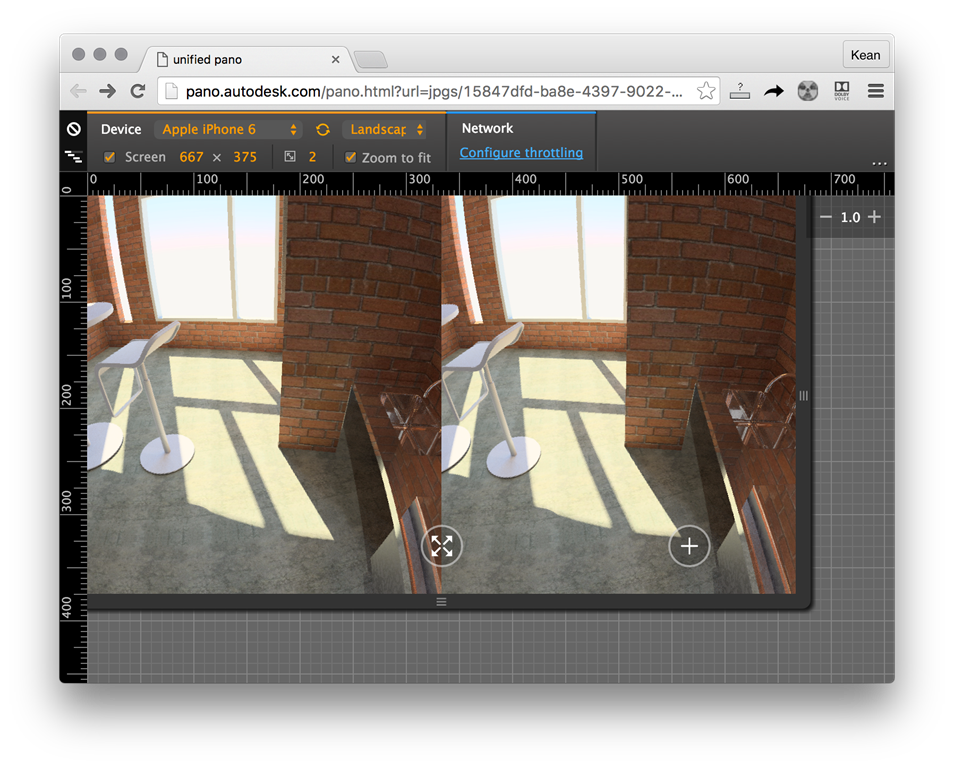The width and height of the screenshot is (954, 768).
Task: Uncheck the Screen resolution checkbox
Action: coord(110,157)
